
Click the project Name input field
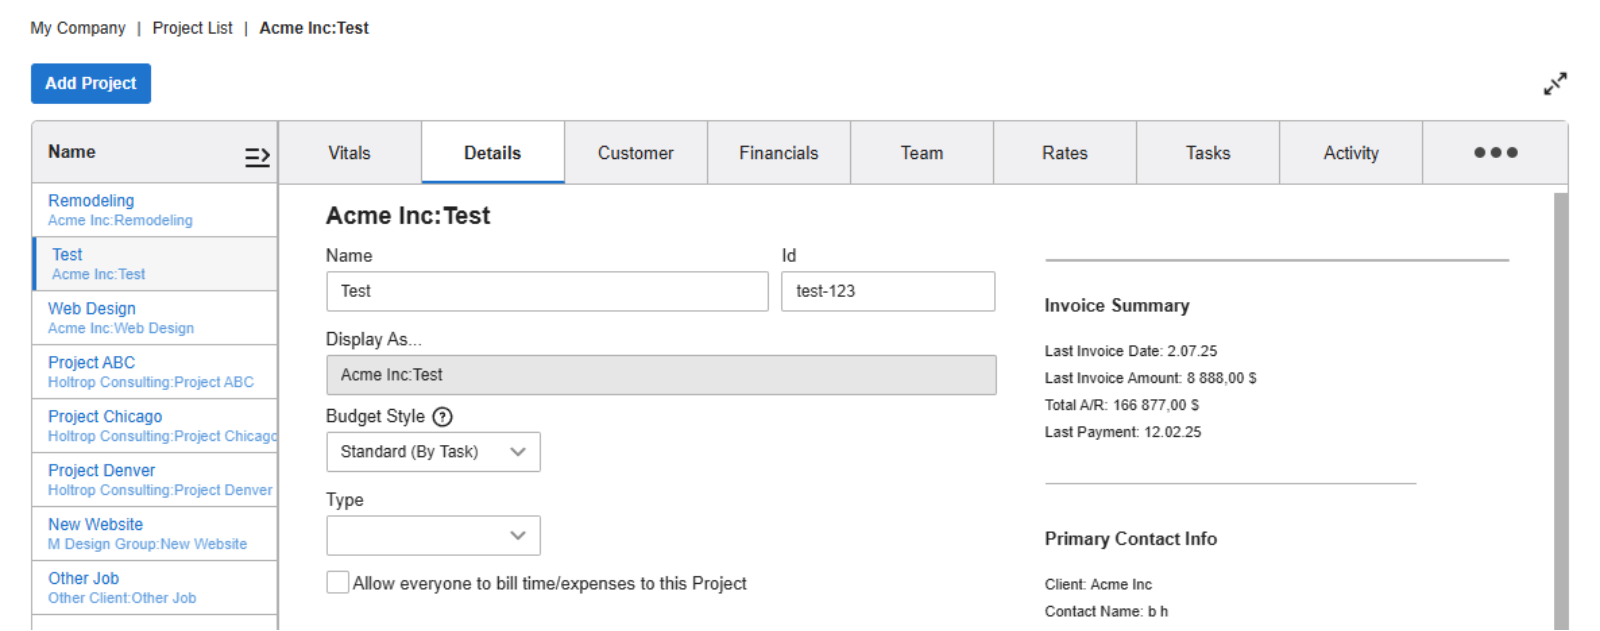coord(547,291)
